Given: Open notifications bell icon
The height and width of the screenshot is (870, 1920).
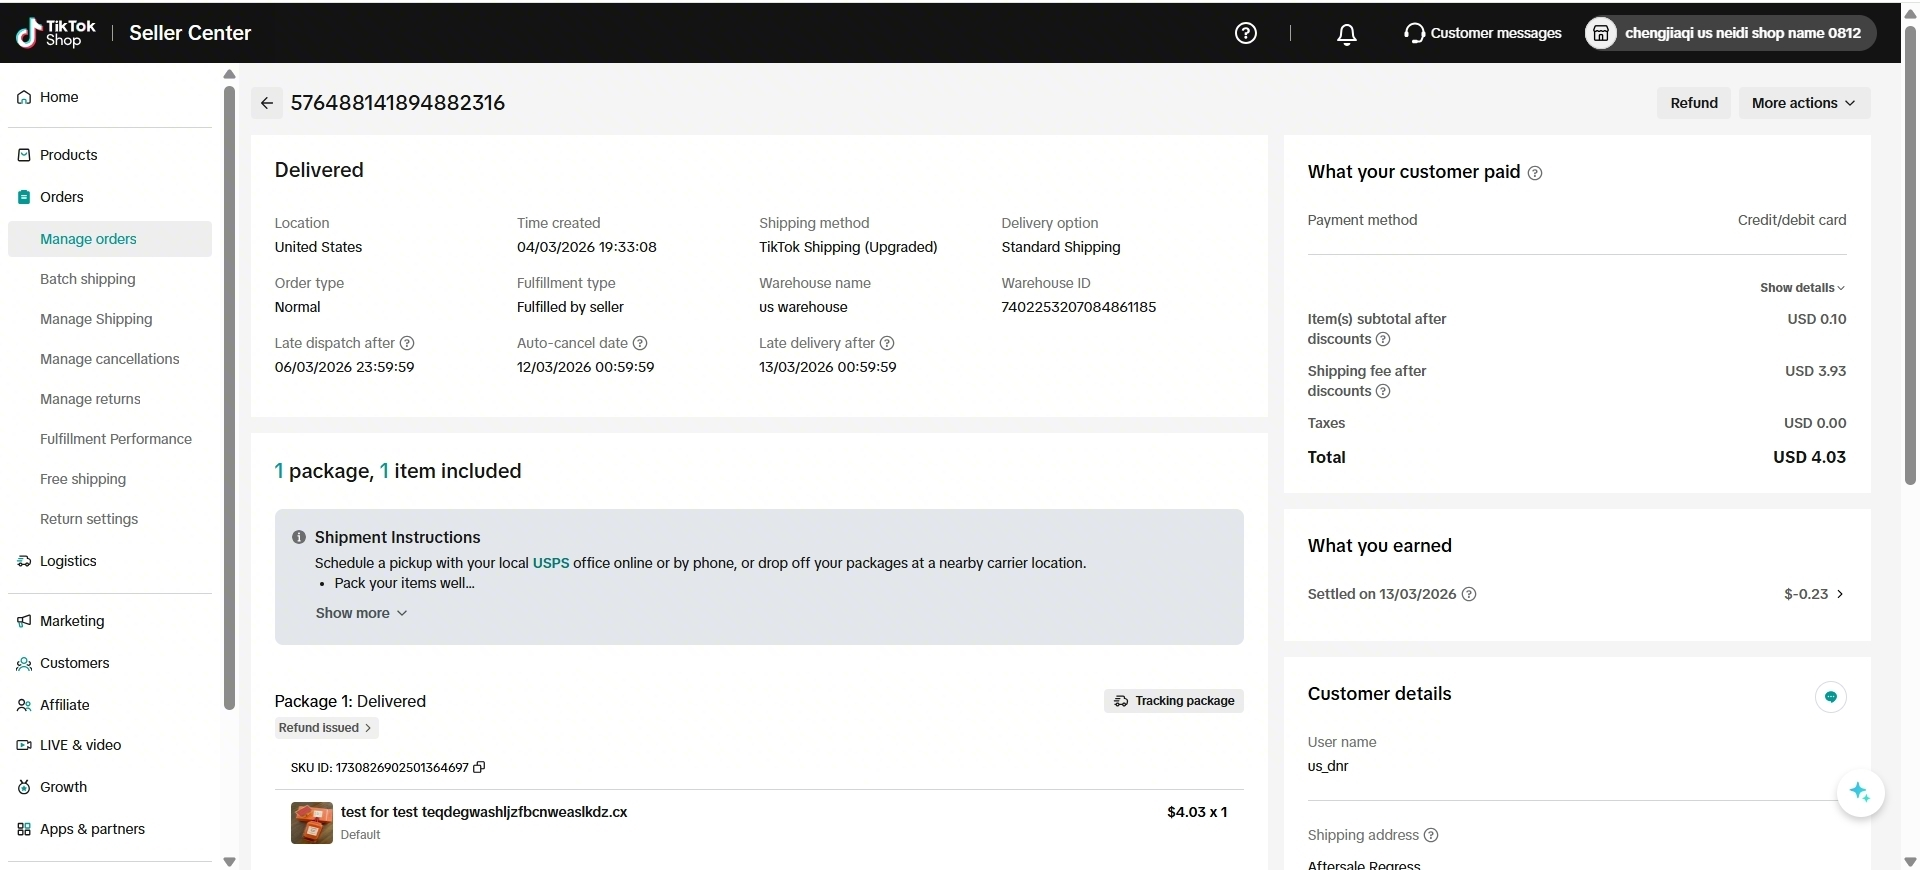Looking at the screenshot, I should point(1346,34).
